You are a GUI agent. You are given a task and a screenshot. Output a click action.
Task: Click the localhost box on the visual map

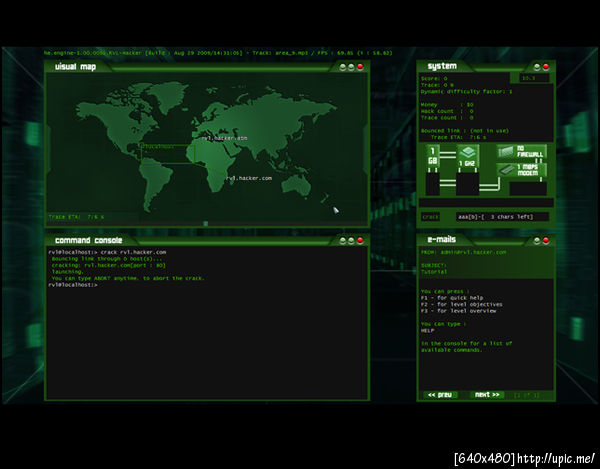pyautogui.click(x=168, y=154)
